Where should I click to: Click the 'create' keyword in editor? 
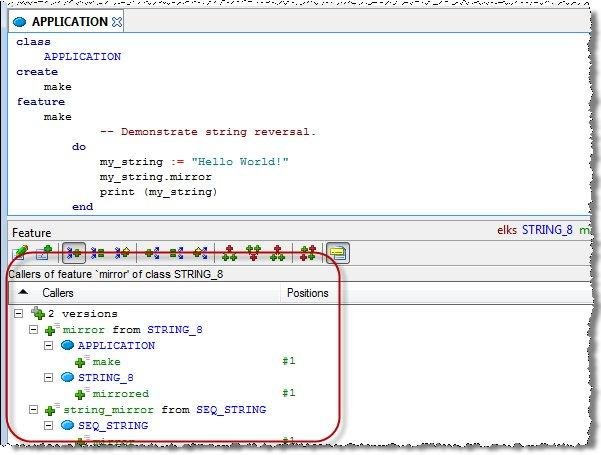pyautogui.click(x=37, y=72)
